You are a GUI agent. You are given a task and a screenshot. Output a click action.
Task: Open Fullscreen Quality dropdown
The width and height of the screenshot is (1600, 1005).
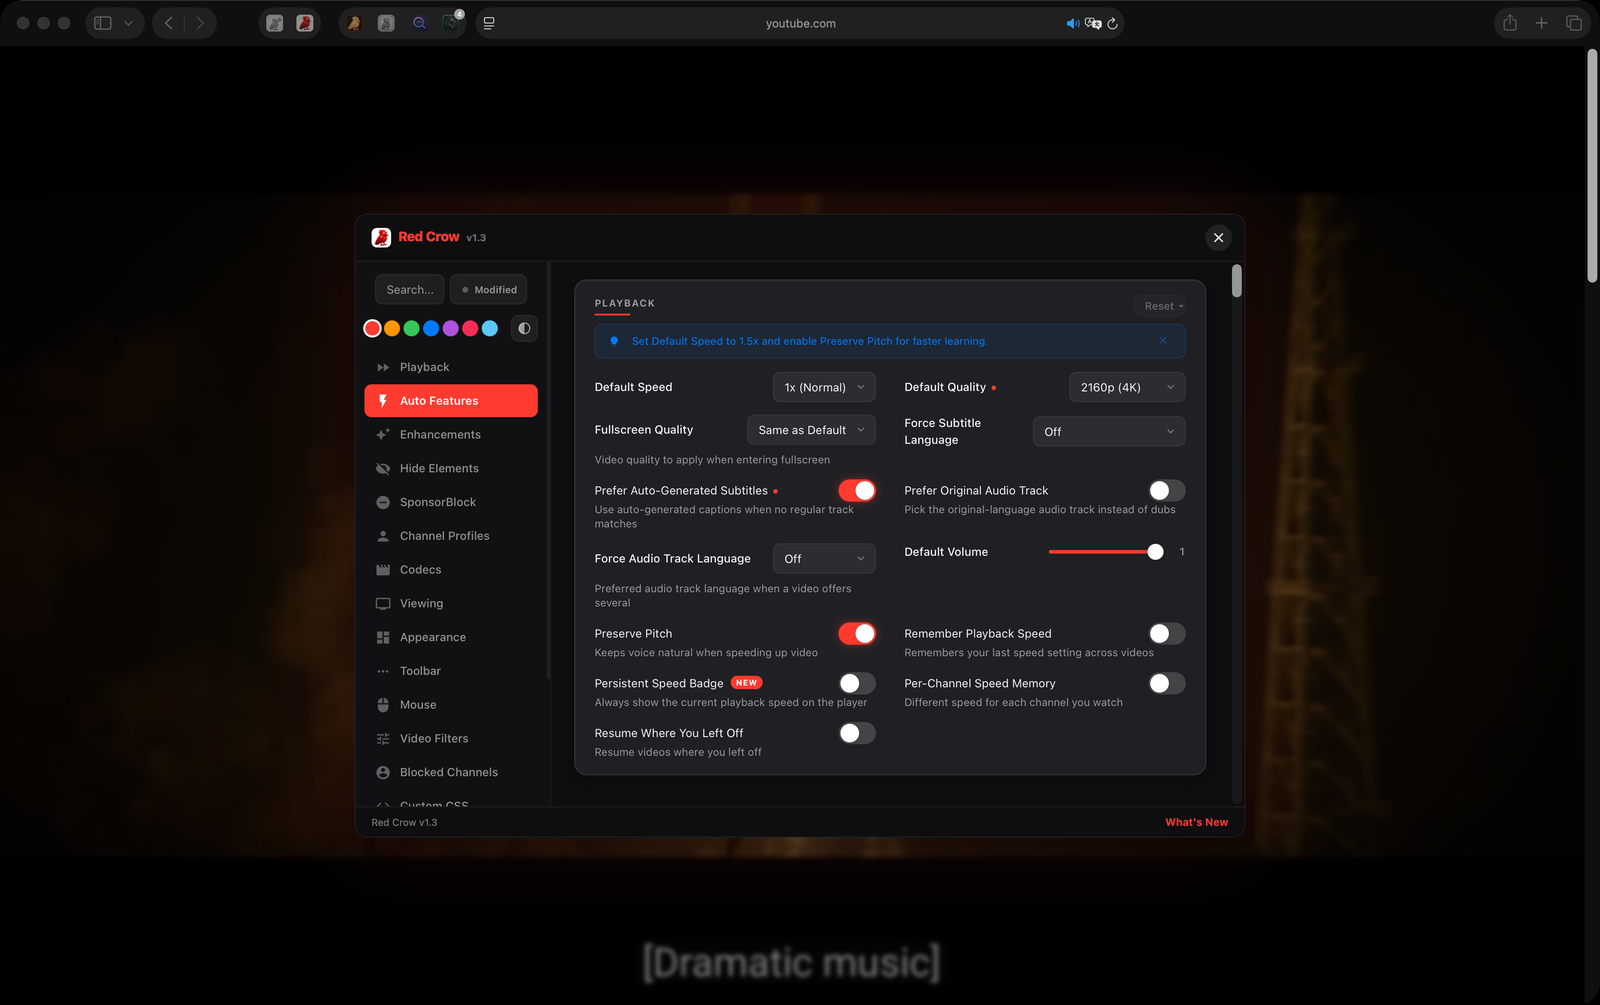coord(811,430)
